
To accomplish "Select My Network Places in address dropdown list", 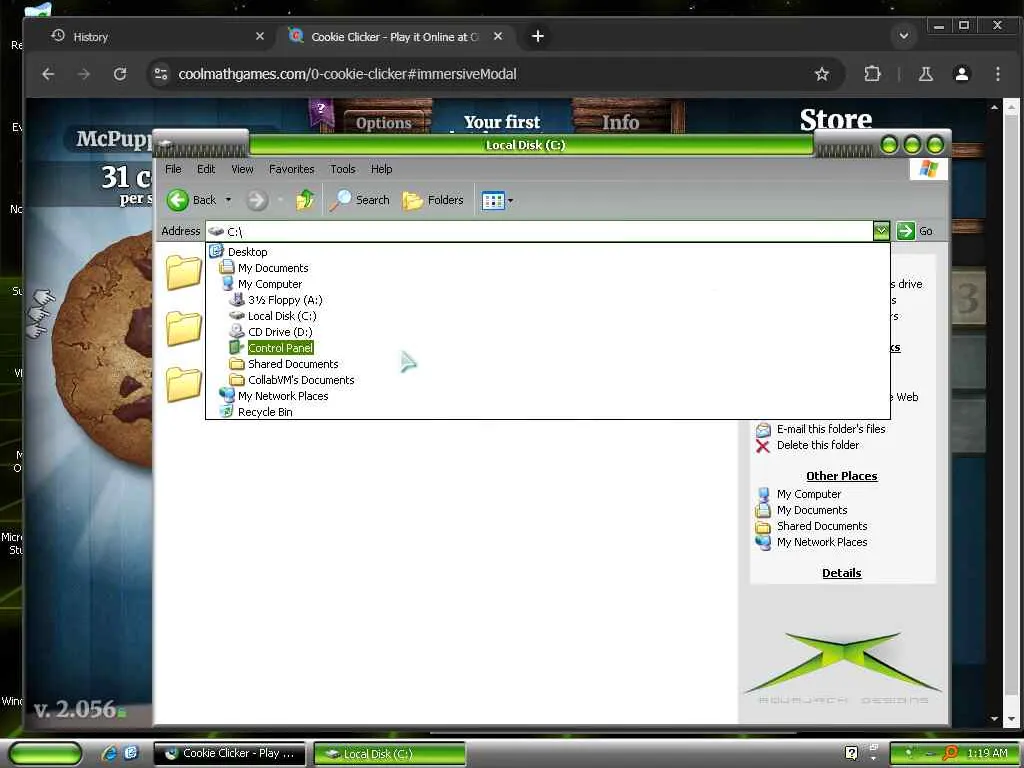I will point(283,396).
